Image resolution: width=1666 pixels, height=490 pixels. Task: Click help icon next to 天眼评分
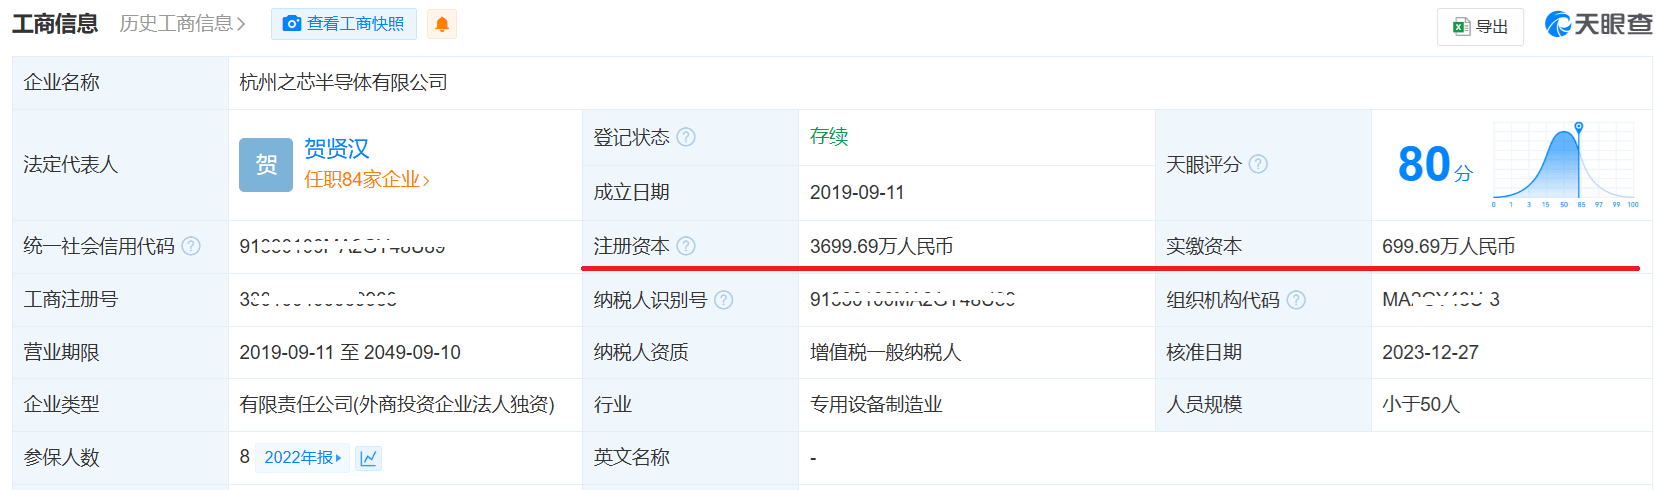(x=1258, y=164)
